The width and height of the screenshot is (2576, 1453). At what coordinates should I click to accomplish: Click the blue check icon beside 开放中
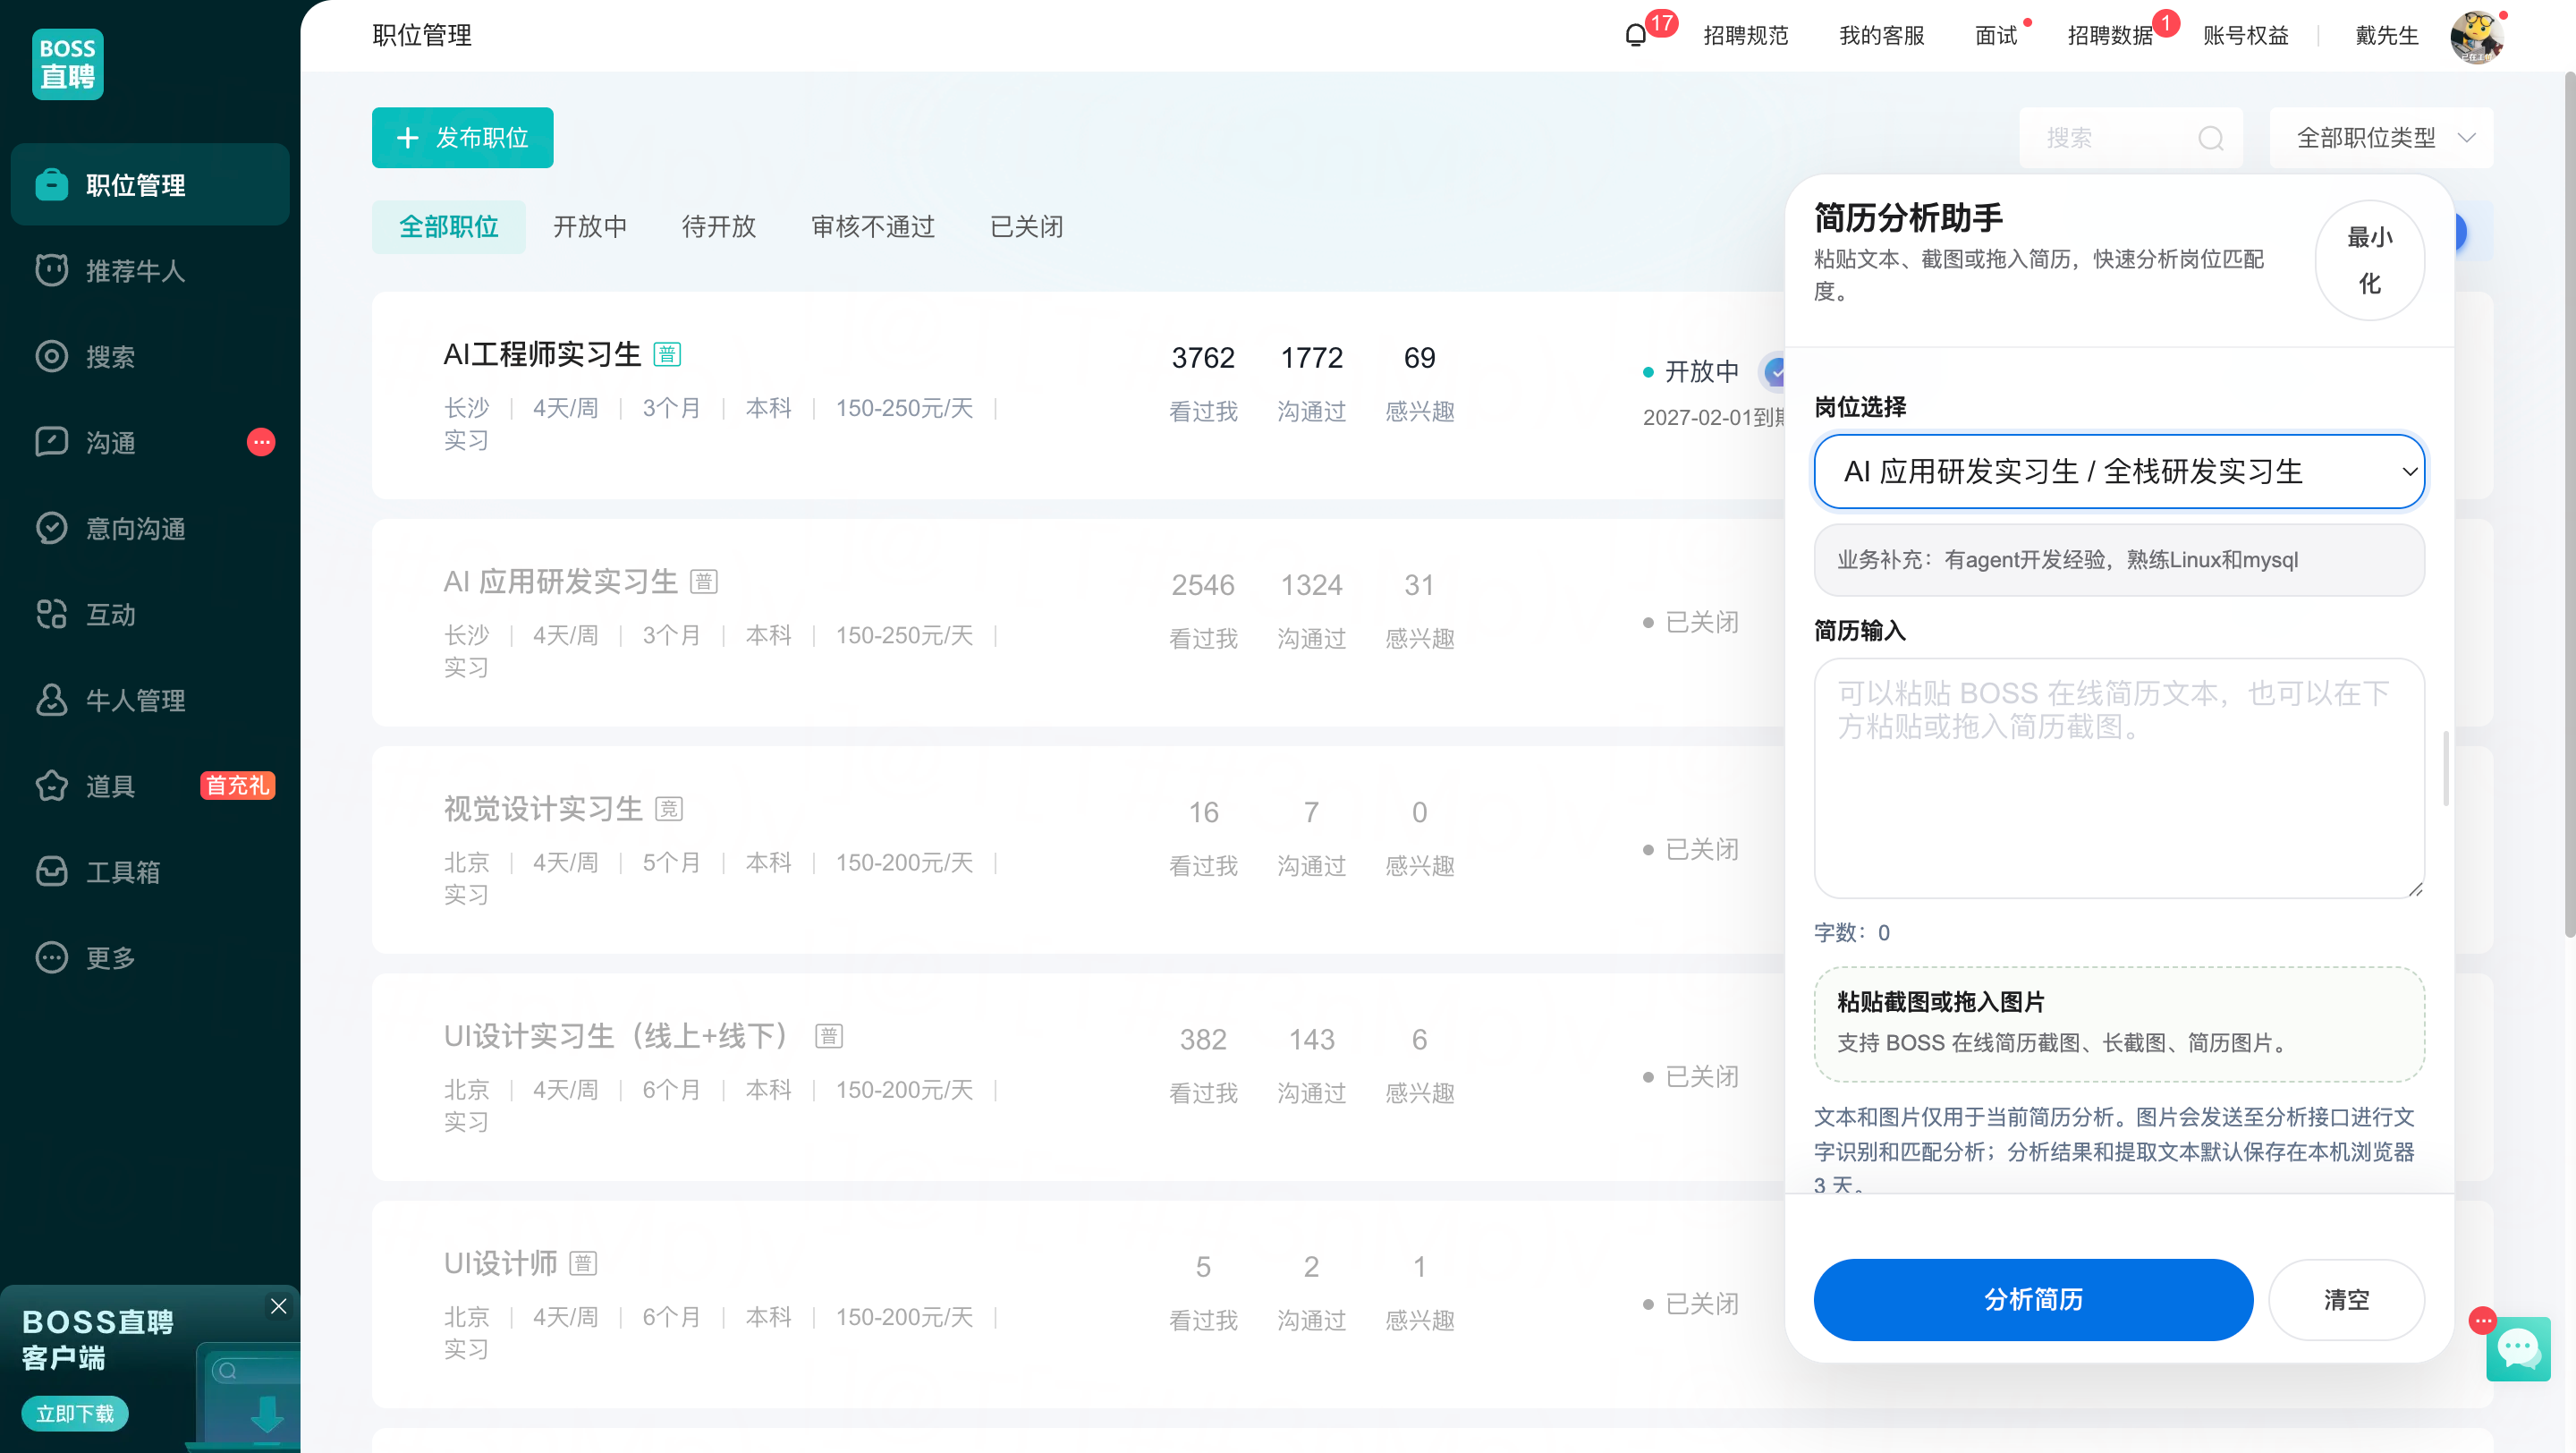point(1775,372)
